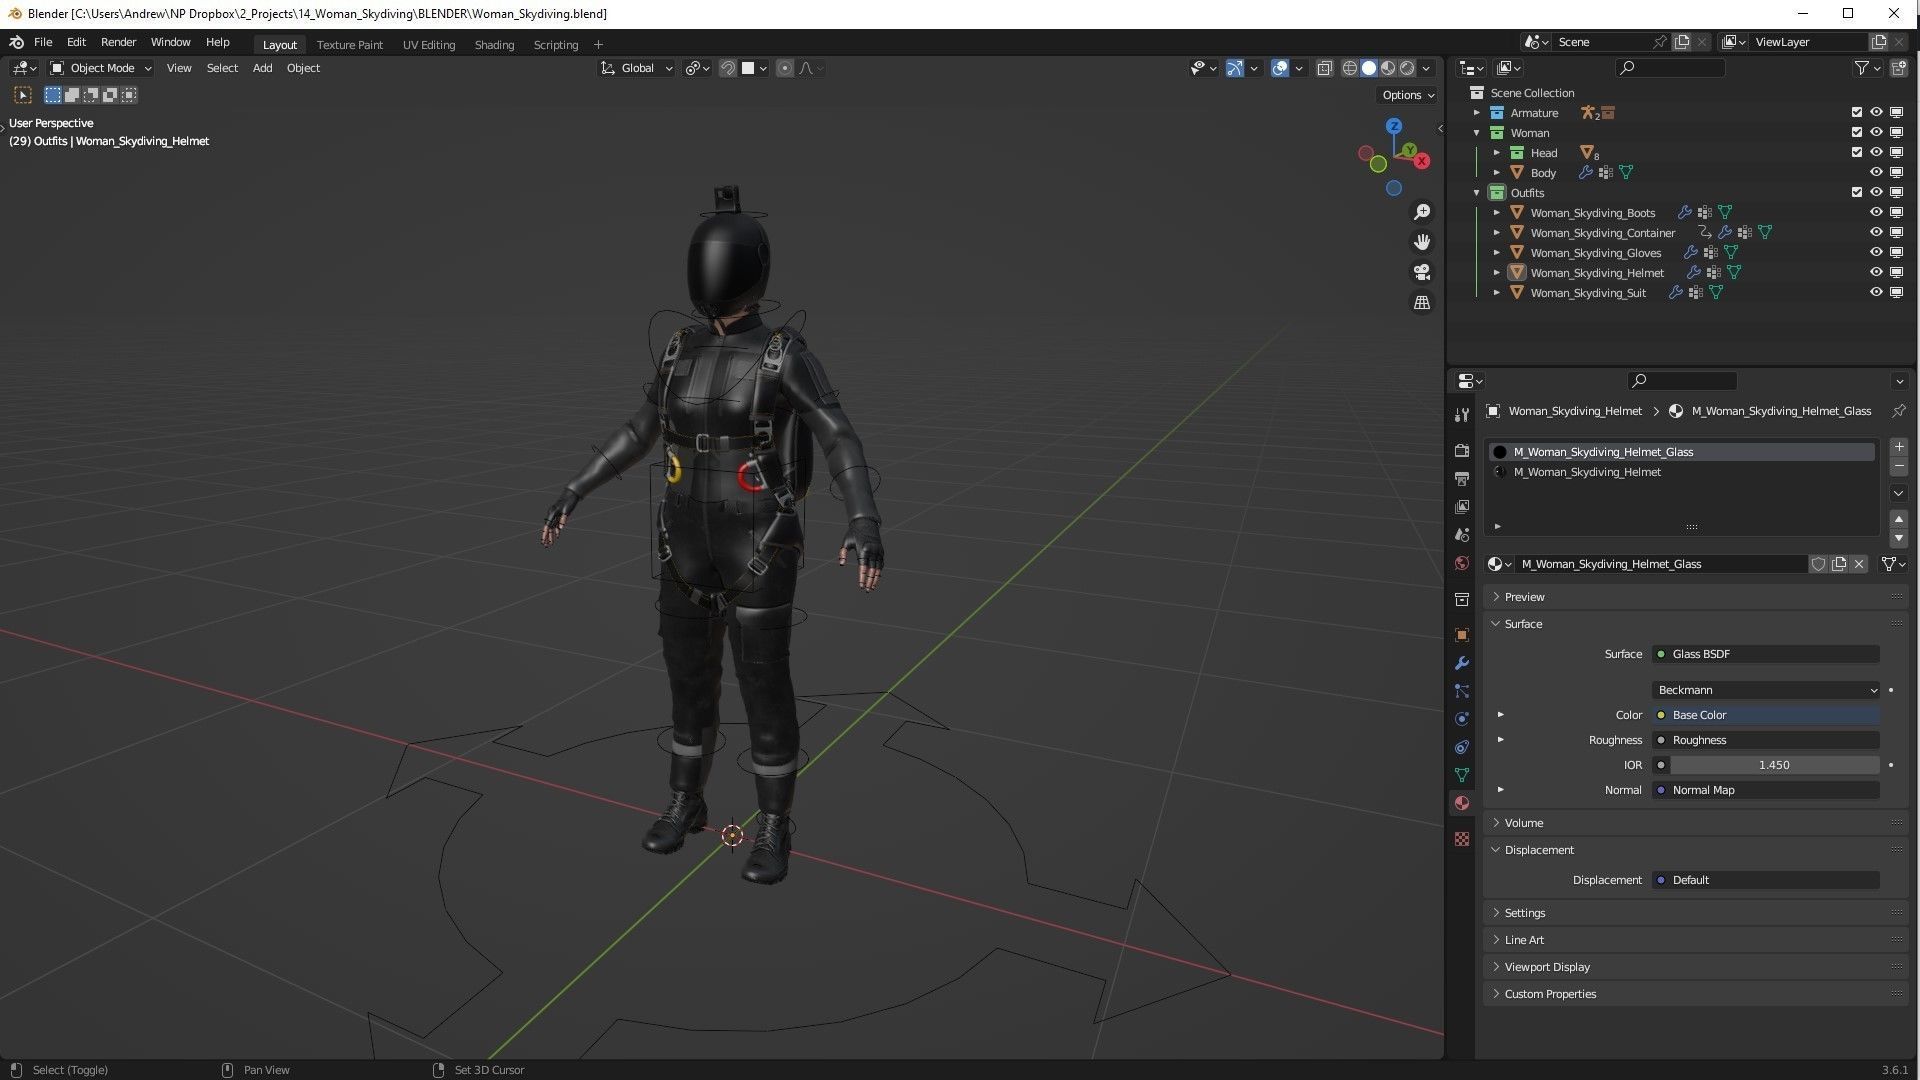Toggle X-ray mode in viewport header

1324,68
